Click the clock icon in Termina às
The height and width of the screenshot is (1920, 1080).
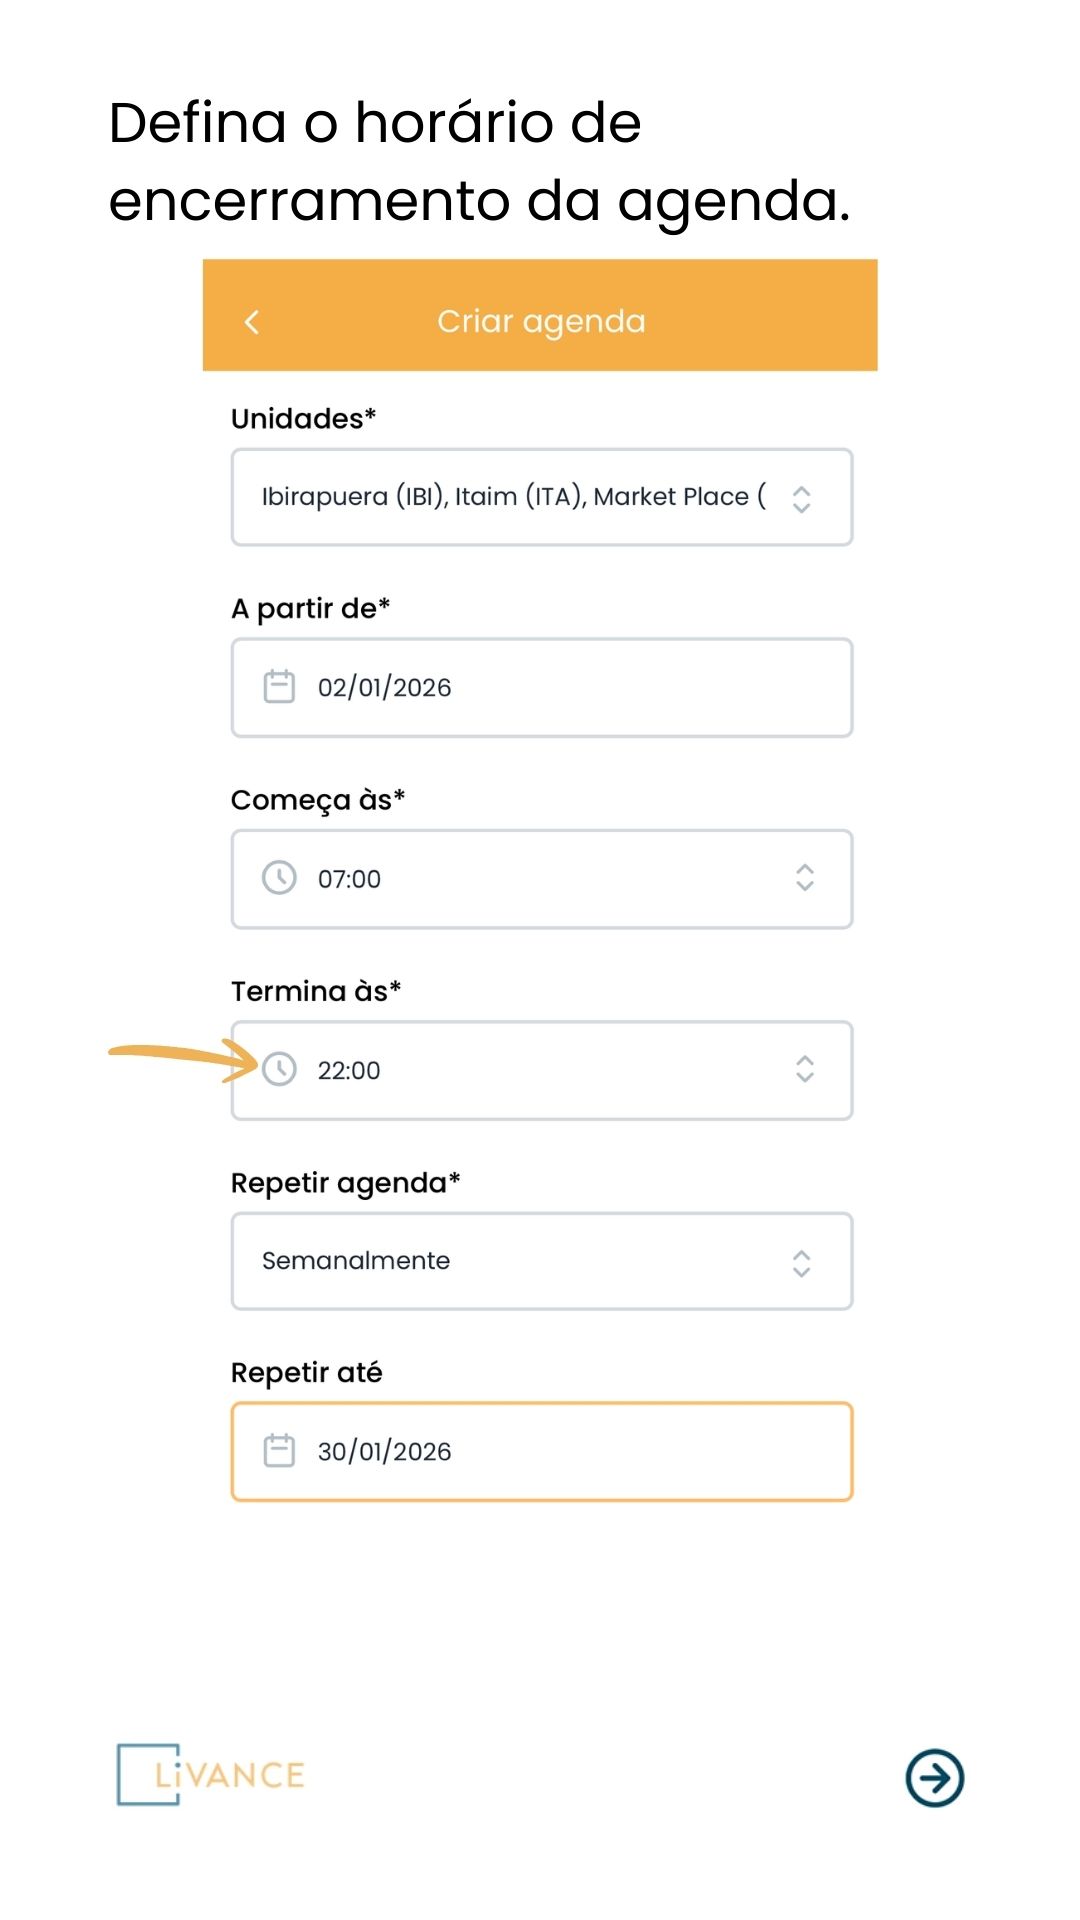(x=279, y=1069)
